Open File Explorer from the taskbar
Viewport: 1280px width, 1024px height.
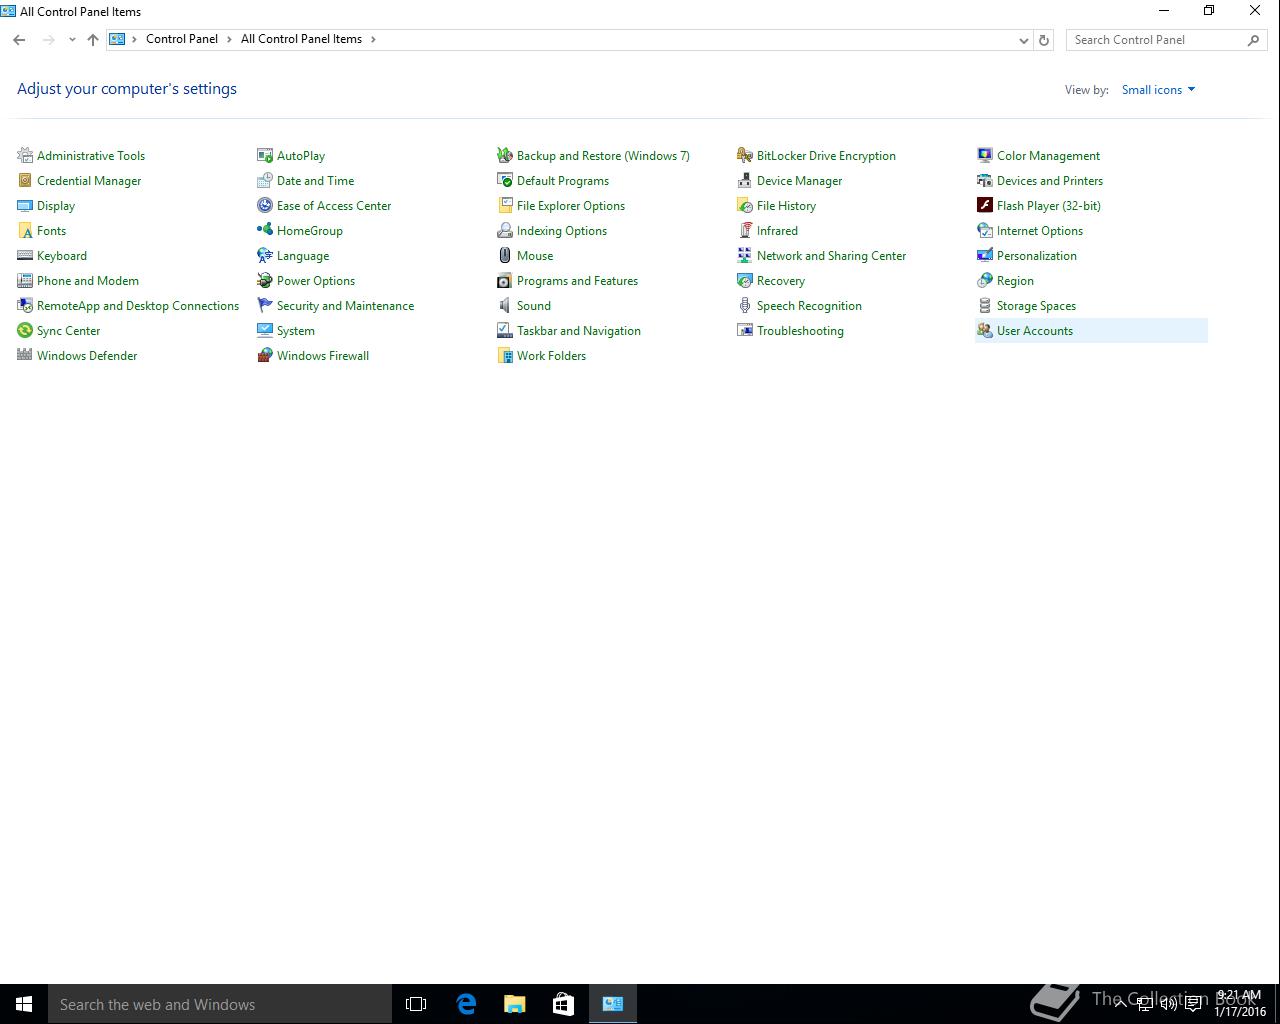[515, 1004]
